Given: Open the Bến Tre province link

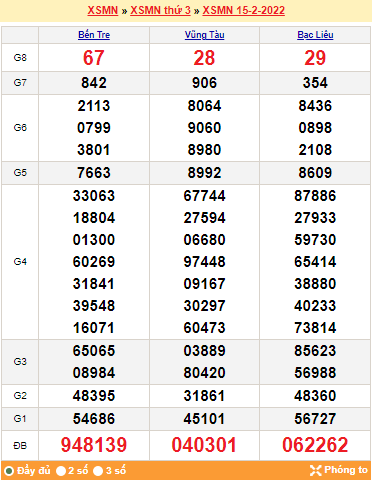Looking at the screenshot, I should (94, 35).
